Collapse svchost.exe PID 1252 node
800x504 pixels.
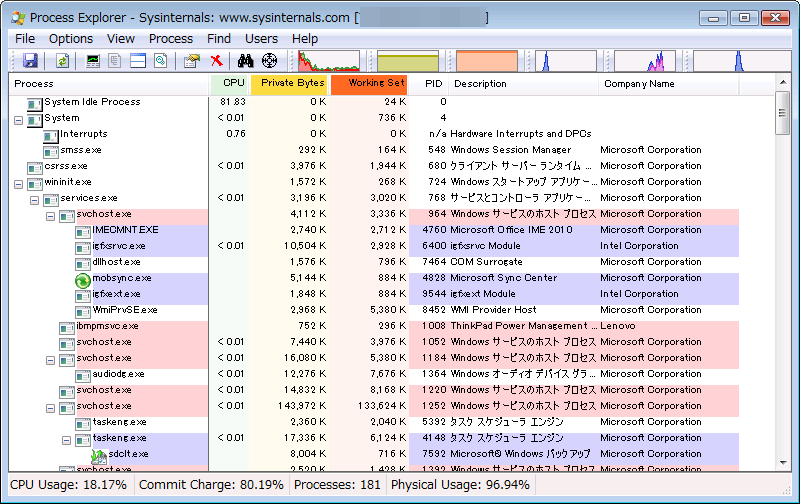pos(51,409)
